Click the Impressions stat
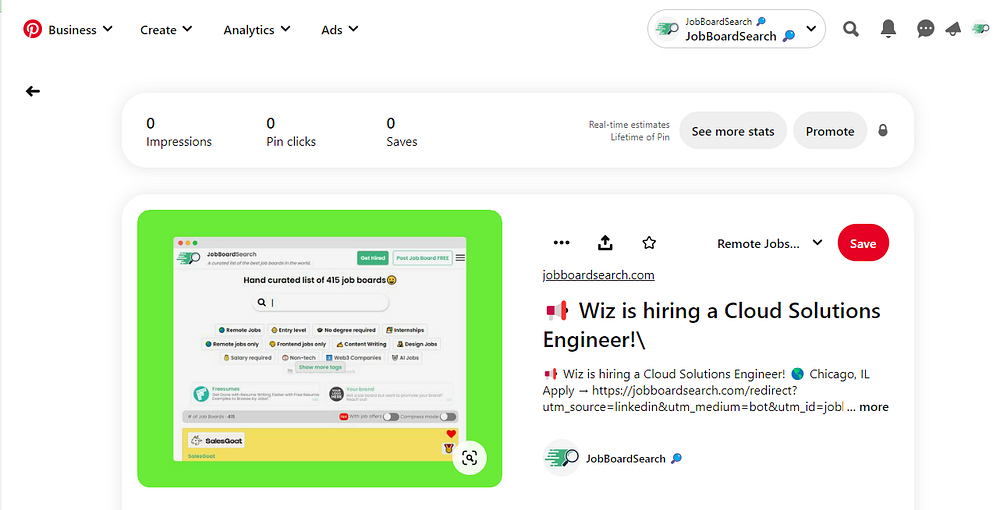Viewport: 1000px width, 510px height. (179, 132)
